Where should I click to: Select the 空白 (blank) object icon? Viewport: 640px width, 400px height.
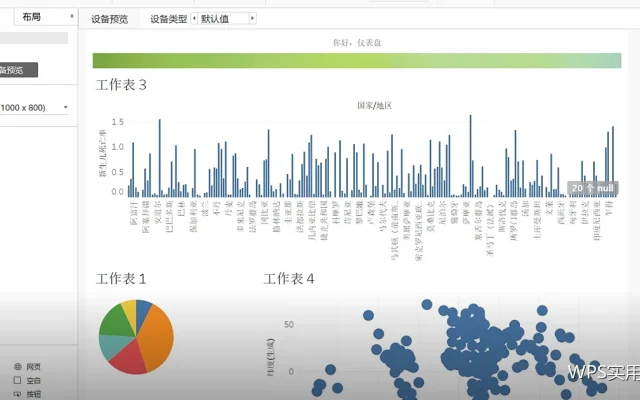[17, 380]
